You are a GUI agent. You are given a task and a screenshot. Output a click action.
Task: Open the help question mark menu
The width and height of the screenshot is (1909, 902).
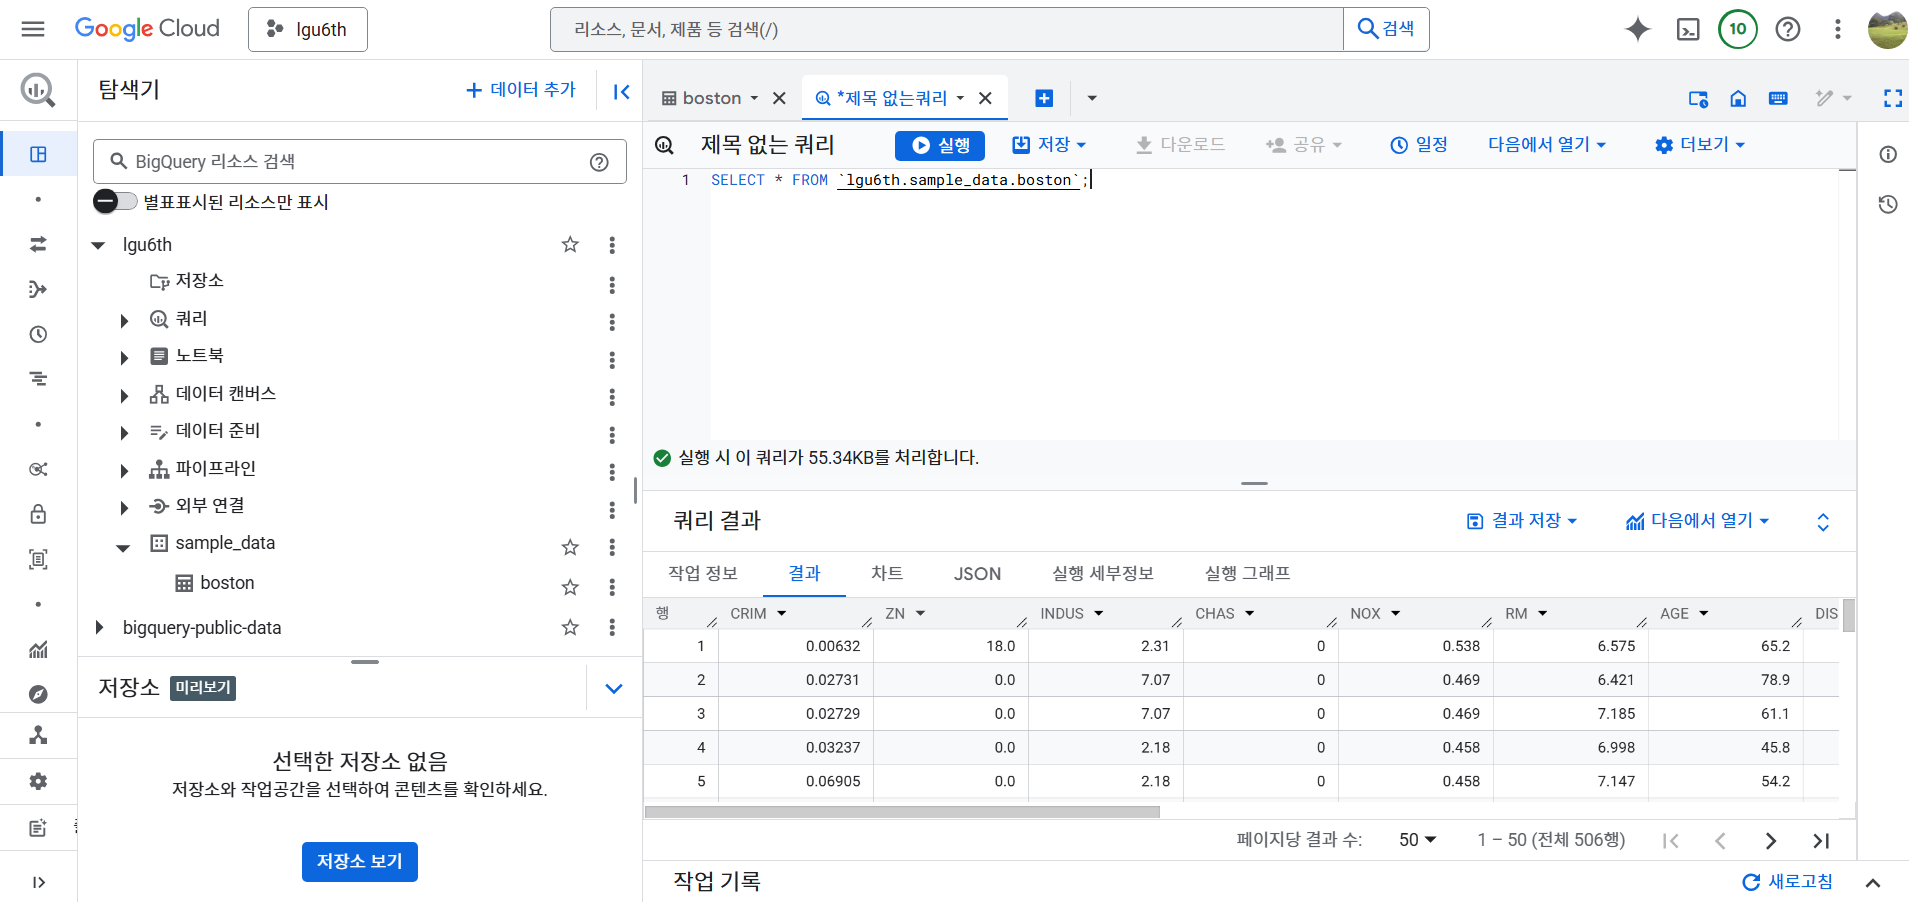[x=1788, y=29]
